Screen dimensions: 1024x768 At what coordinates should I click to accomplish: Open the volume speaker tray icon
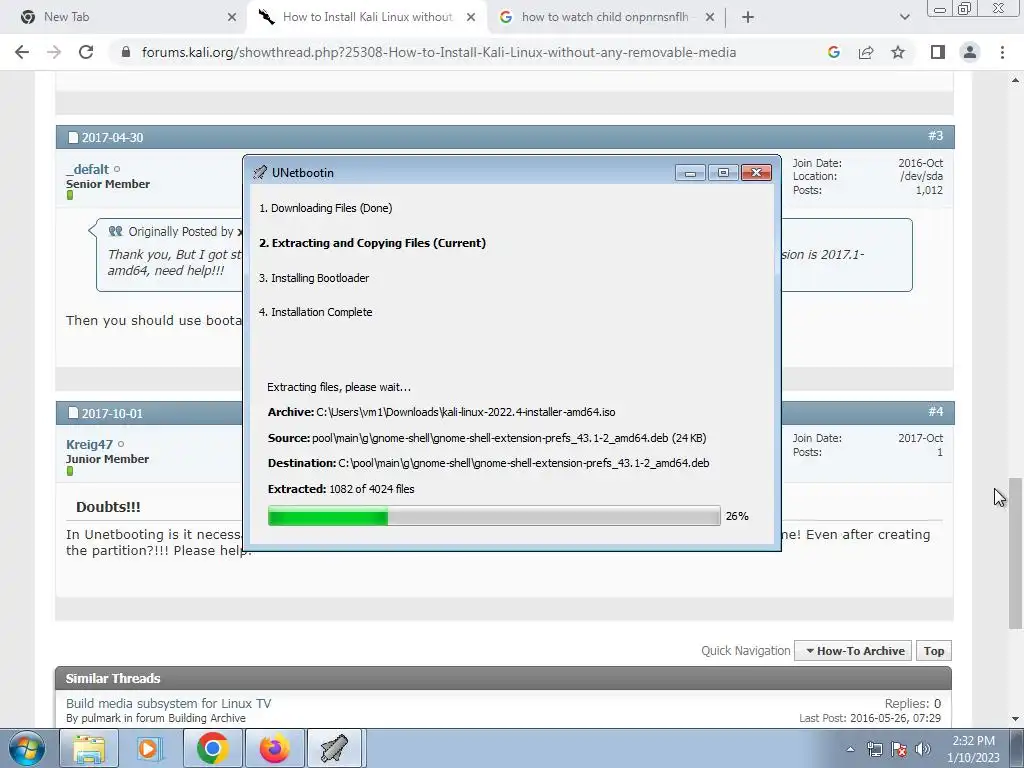[x=922, y=749]
